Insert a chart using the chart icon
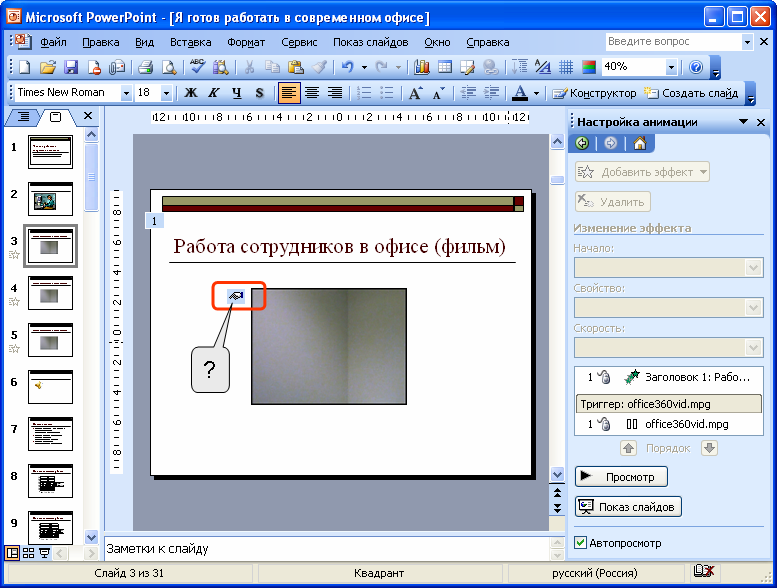Image resolution: width=777 pixels, height=588 pixels. [421, 67]
